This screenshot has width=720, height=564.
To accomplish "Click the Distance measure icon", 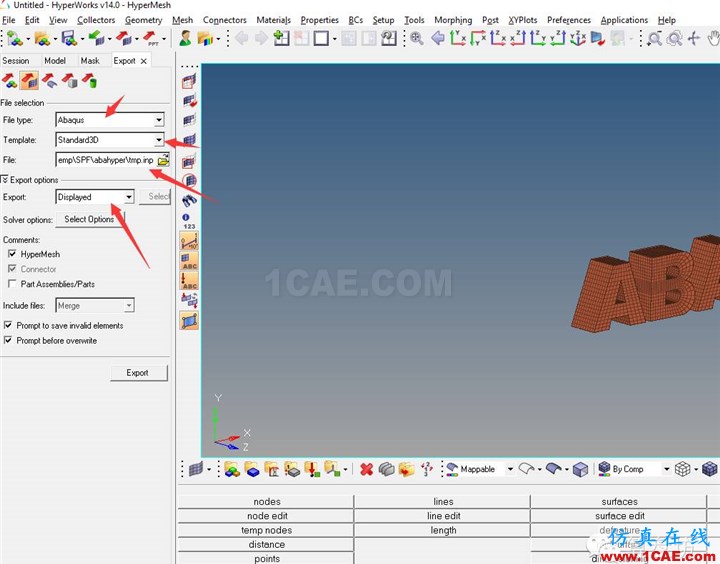I will (189, 241).
